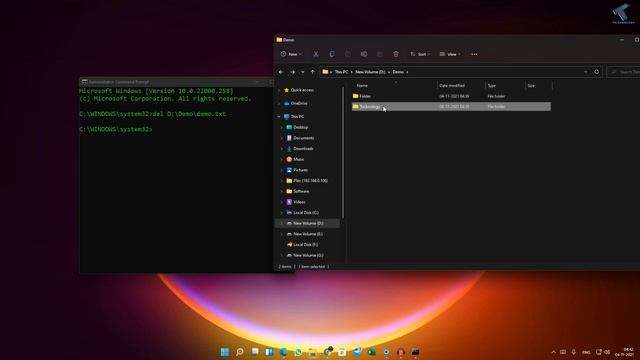
Task: Refresh the Demo folder view
Action: pyautogui.click(x=597, y=72)
